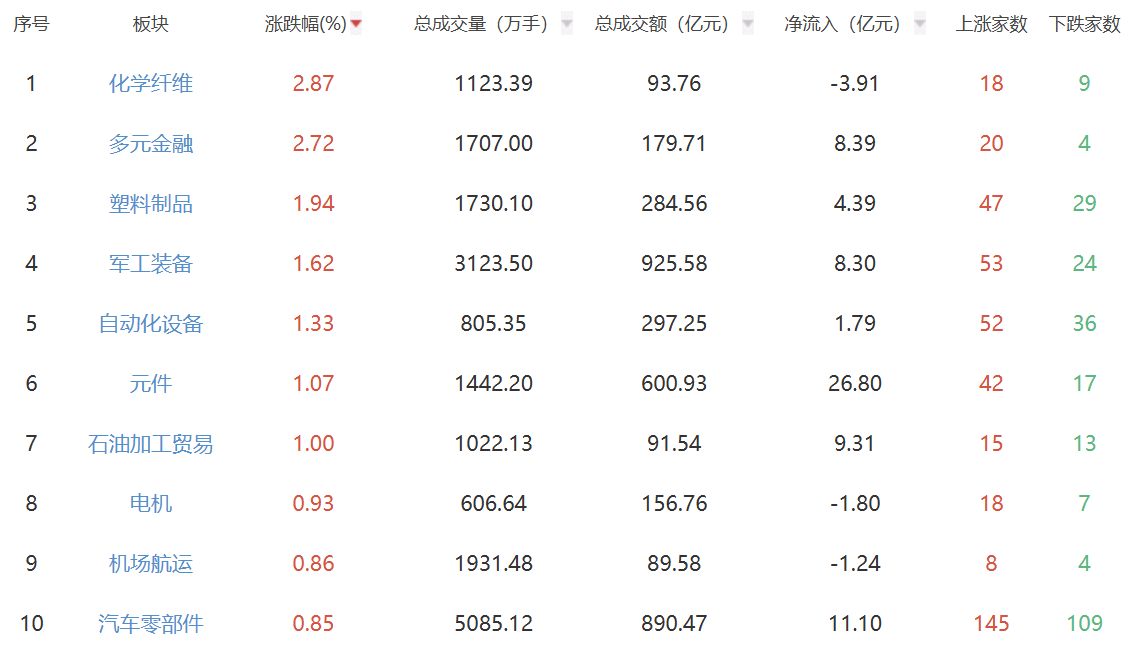Select row number 1 in the table
1130x648 pixels.
(x=31, y=84)
